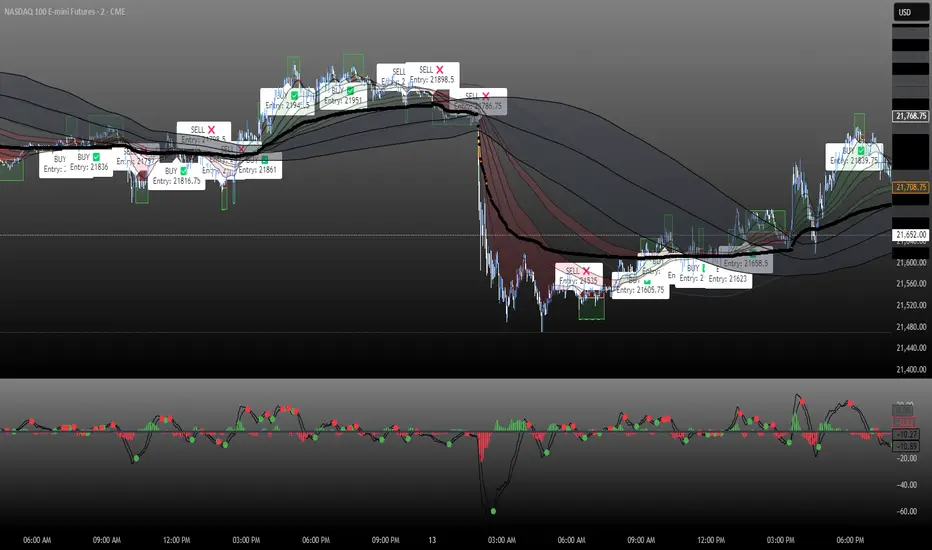Click the first 03:00 PM time label

point(246,540)
